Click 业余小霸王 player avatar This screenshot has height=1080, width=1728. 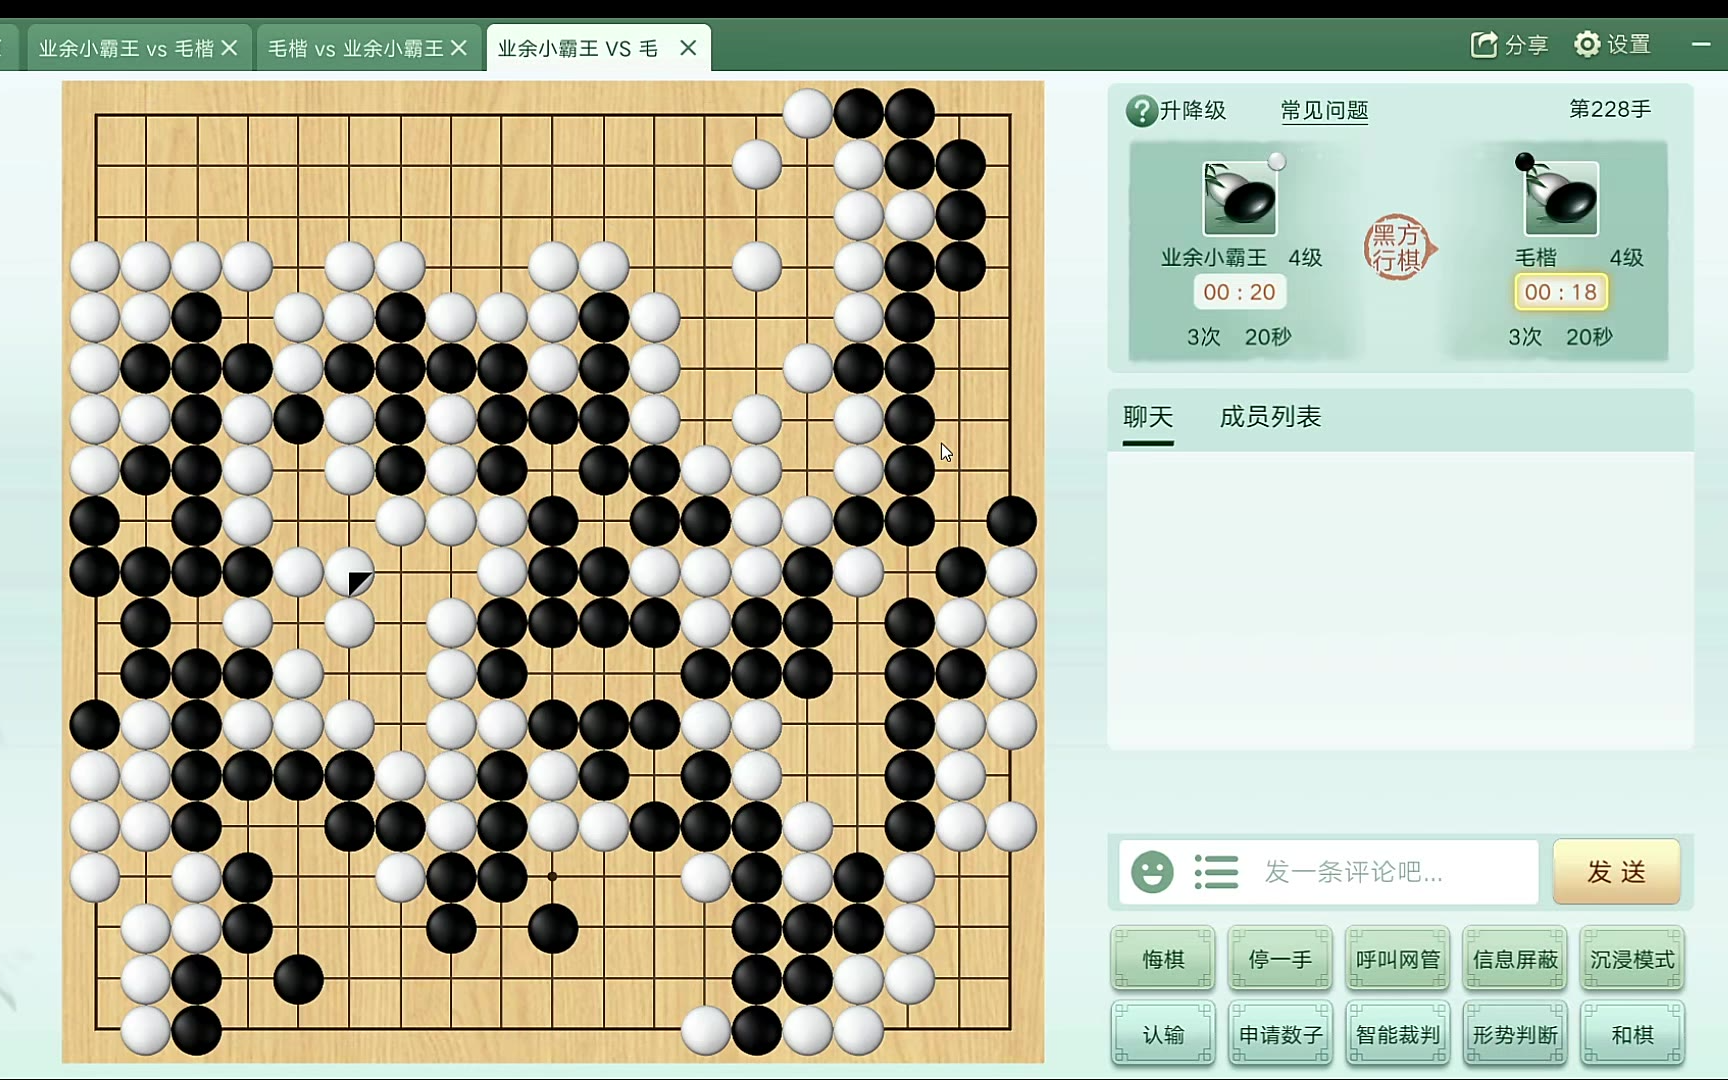(x=1239, y=198)
